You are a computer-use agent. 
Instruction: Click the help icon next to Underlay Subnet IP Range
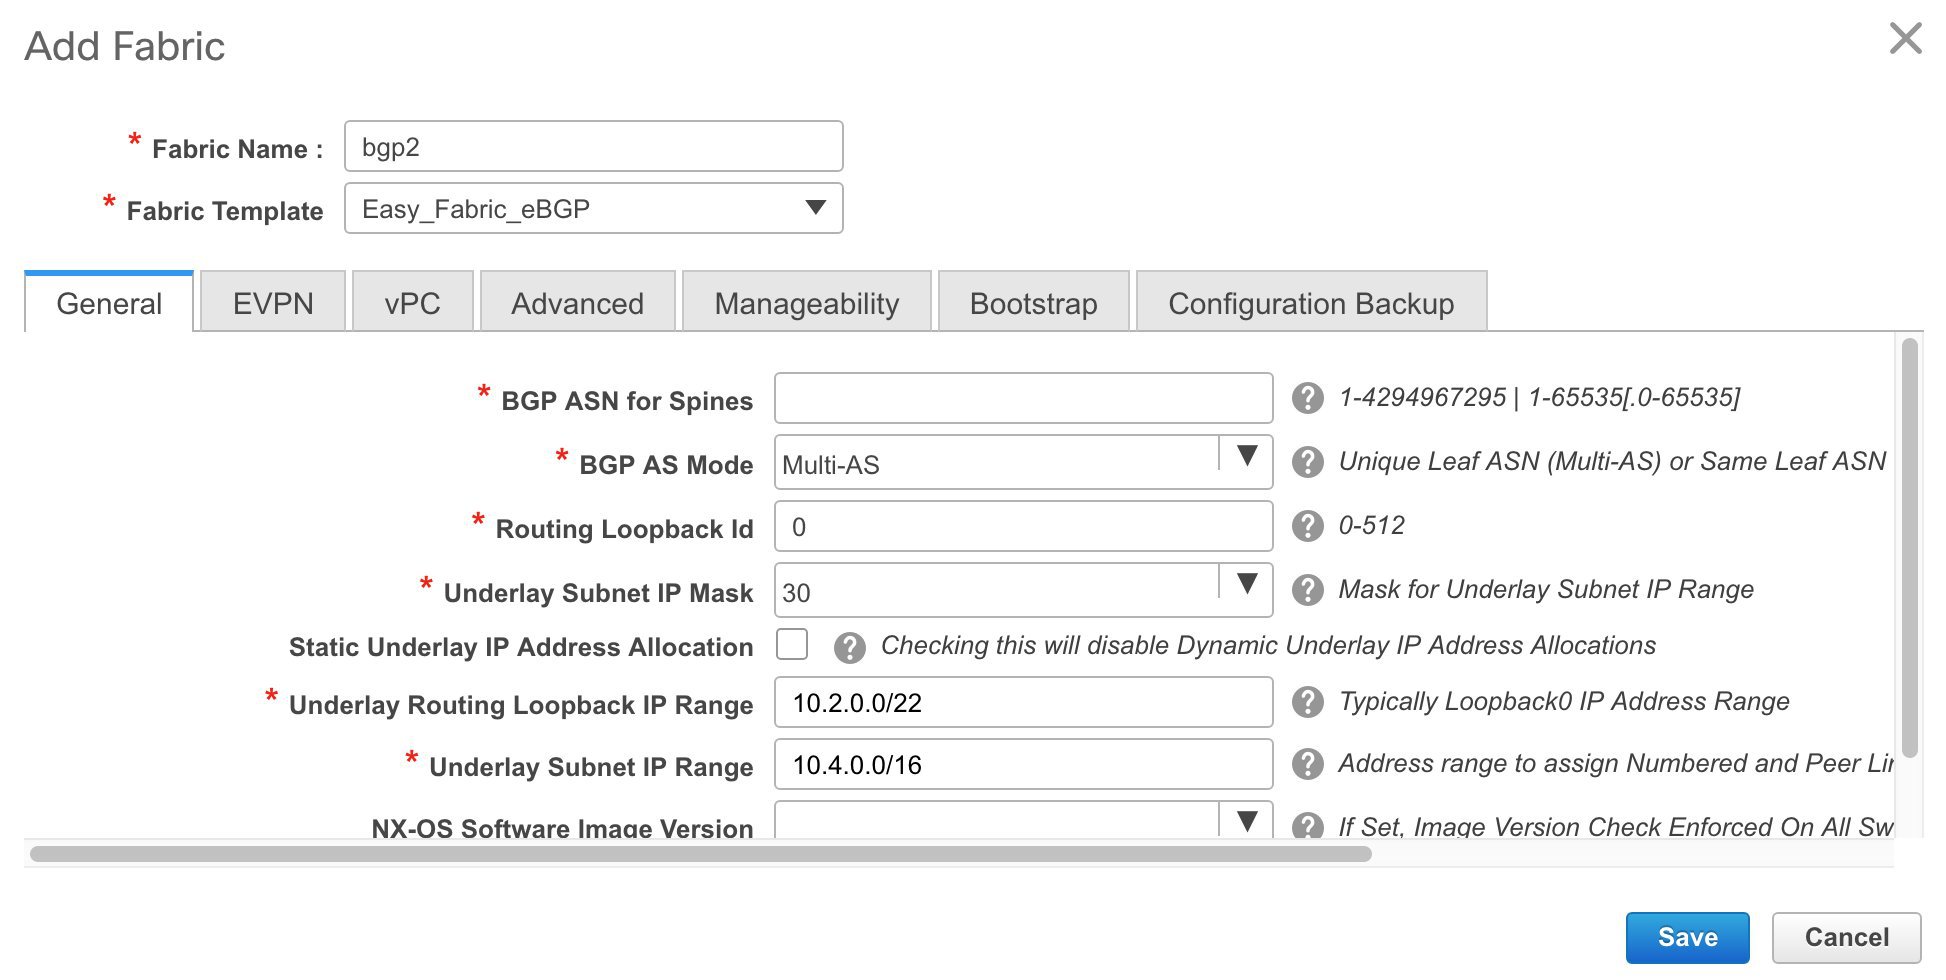(1308, 763)
